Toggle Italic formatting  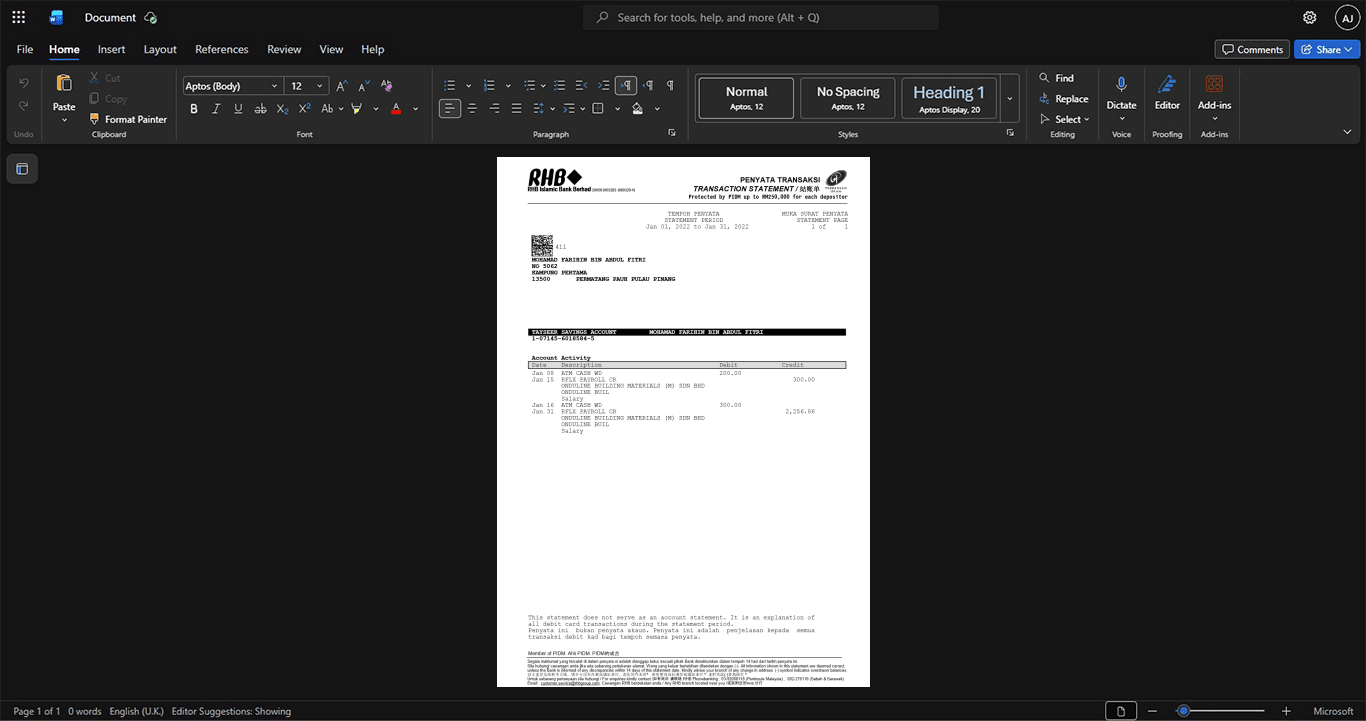coord(216,108)
